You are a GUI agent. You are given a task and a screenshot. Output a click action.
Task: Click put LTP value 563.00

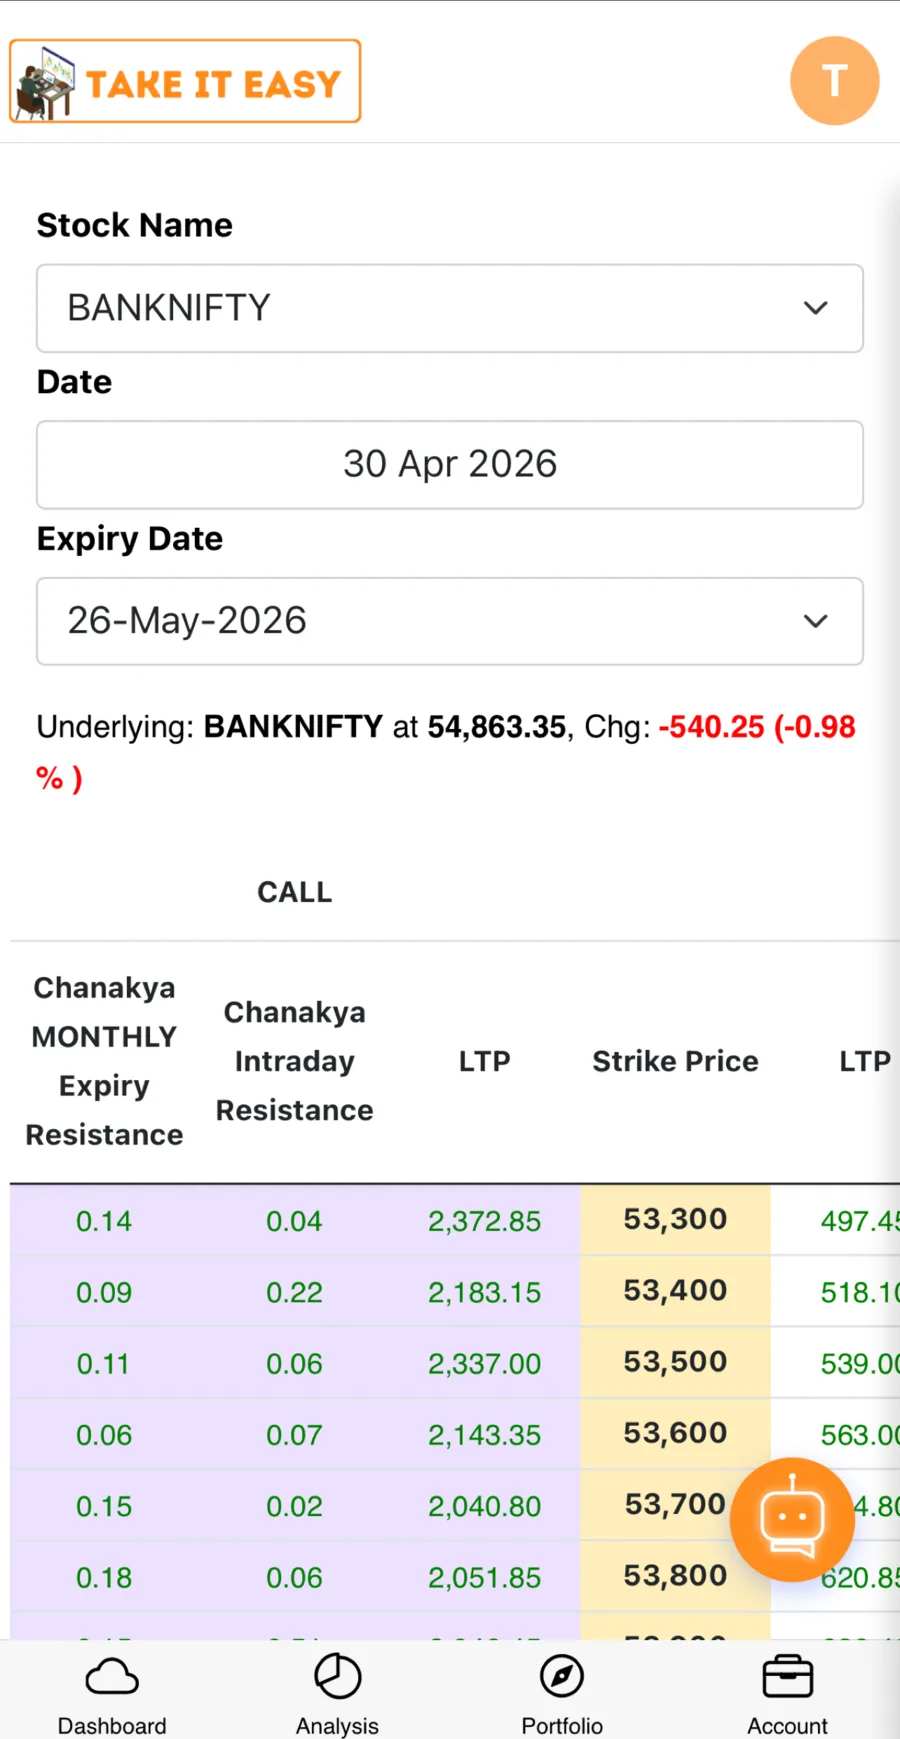(x=860, y=1435)
